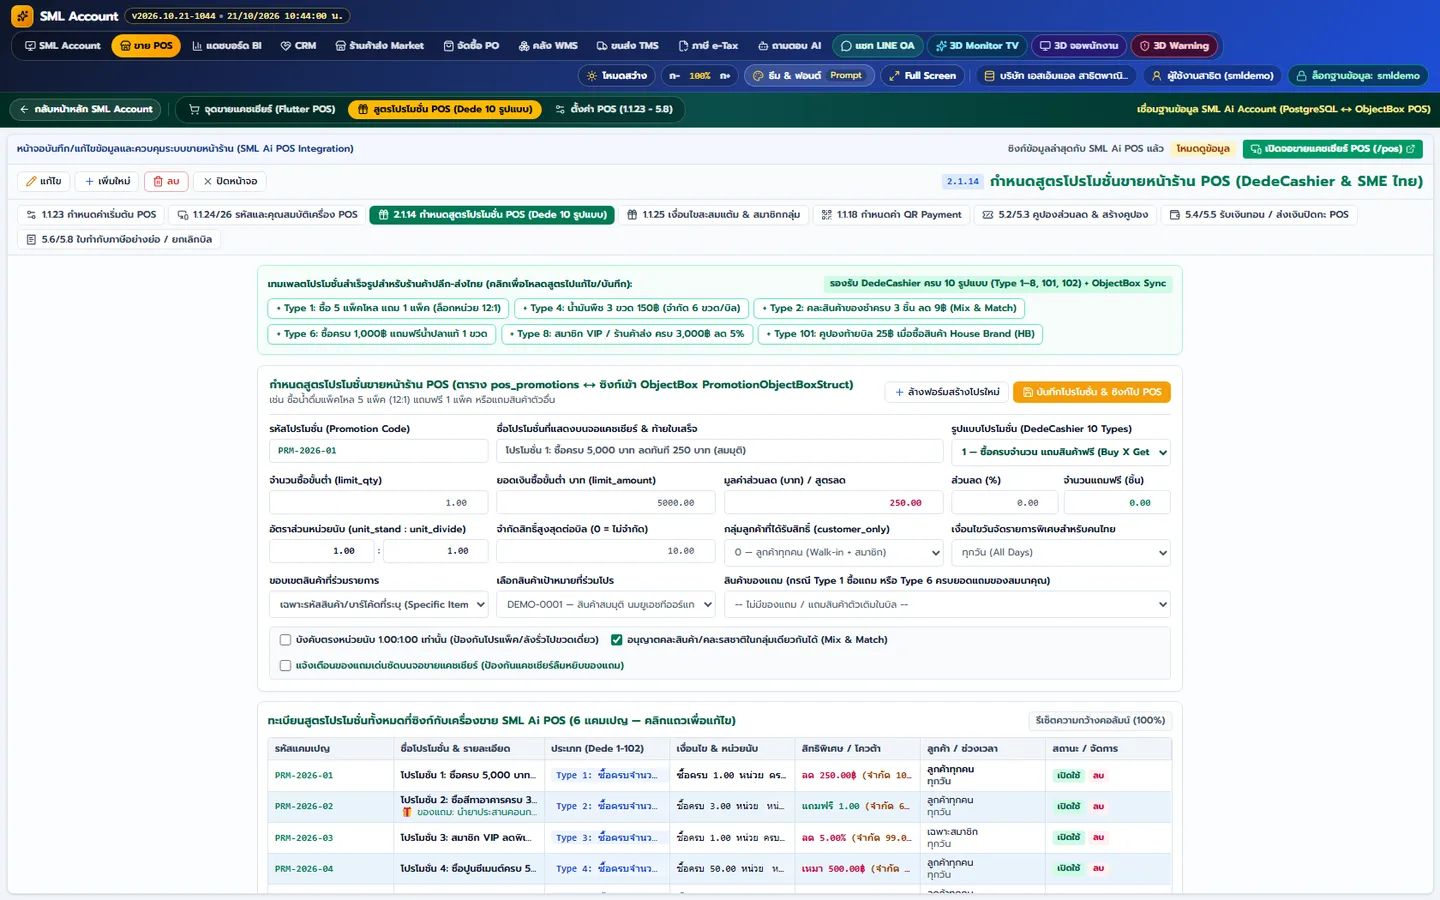Launch the ถามตอบ AI bot
Viewport: 1440px width, 900px height.
point(789,46)
